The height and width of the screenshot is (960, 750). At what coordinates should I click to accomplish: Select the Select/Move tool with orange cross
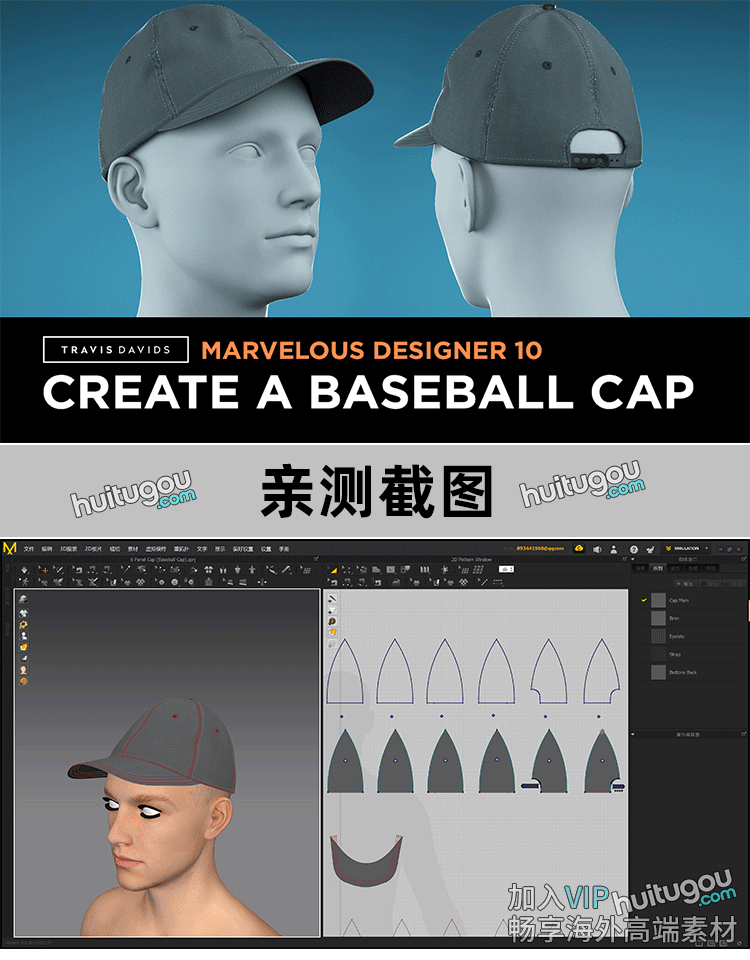click(x=44, y=569)
